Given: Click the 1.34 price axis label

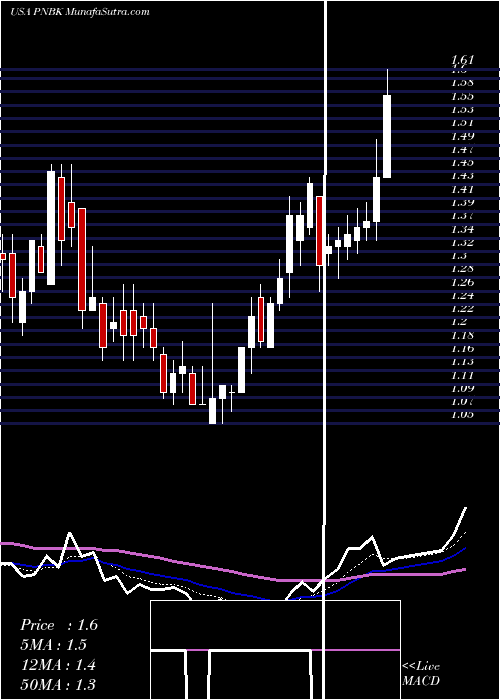Looking at the screenshot, I should click(x=462, y=229).
